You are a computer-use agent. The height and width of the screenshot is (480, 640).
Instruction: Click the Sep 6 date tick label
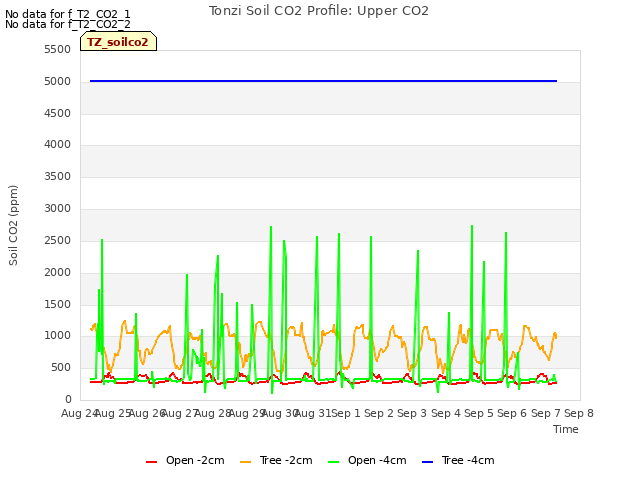(512, 413)
